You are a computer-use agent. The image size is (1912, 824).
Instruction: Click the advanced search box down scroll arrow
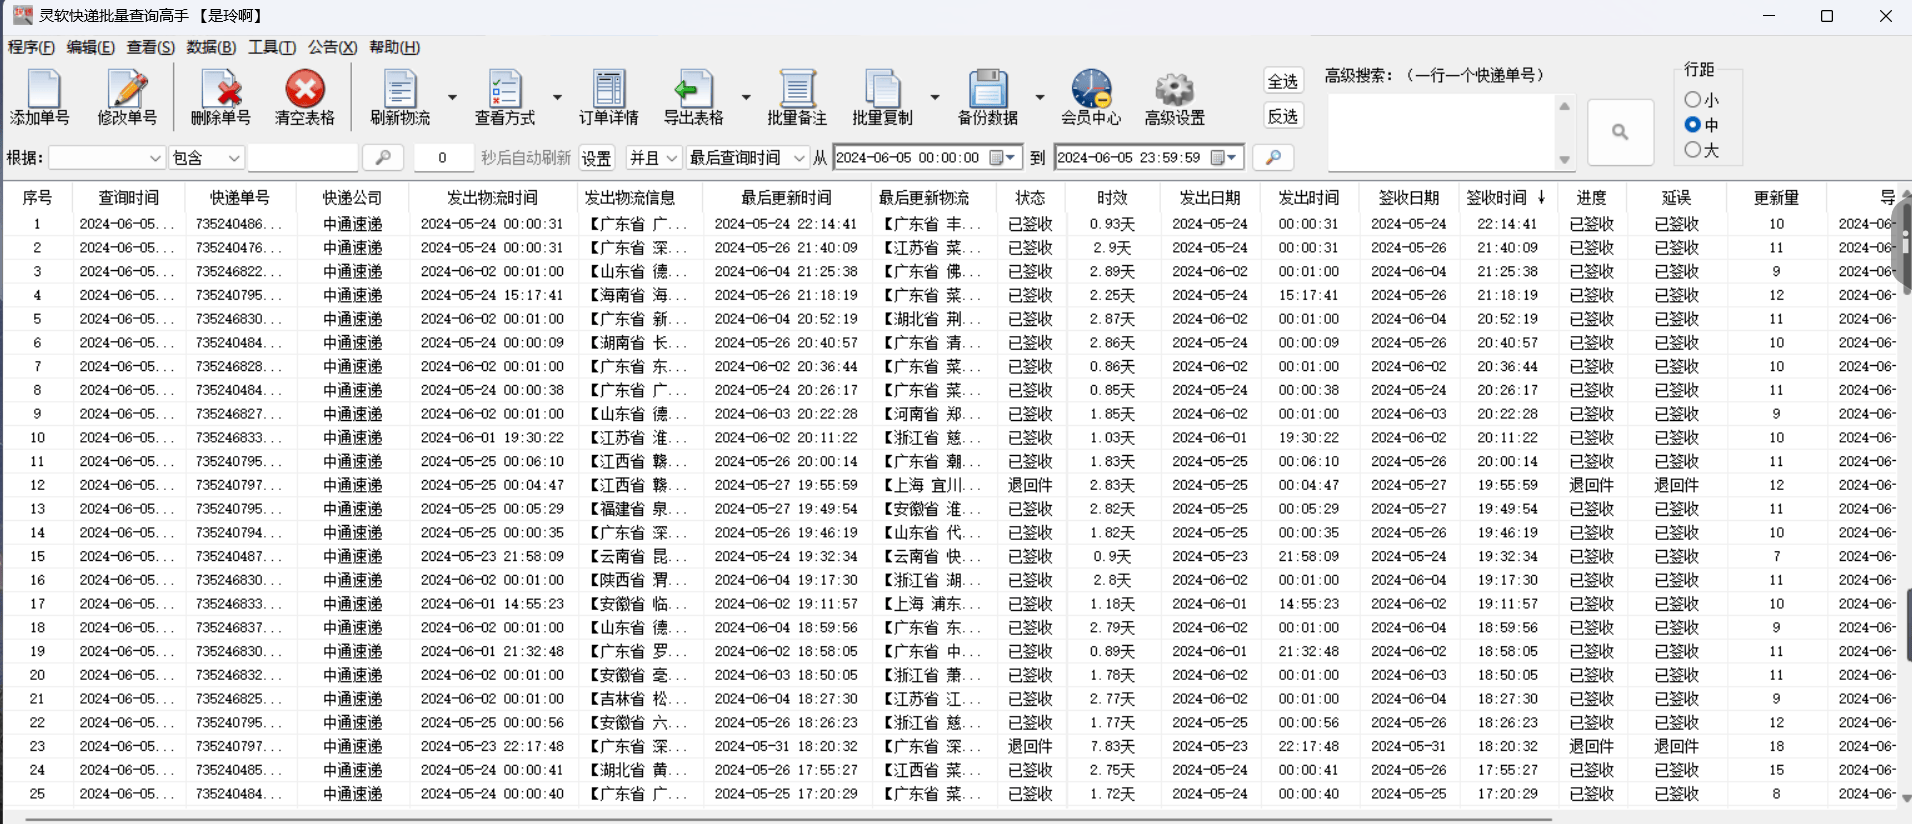coord(1565,160)
